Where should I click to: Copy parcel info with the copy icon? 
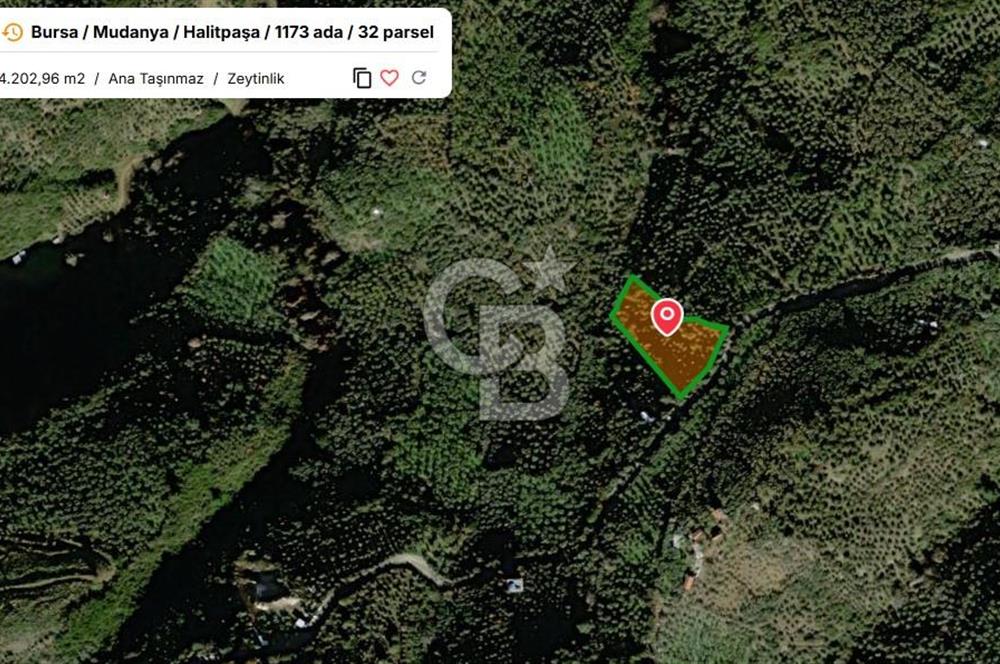point(362,78)
